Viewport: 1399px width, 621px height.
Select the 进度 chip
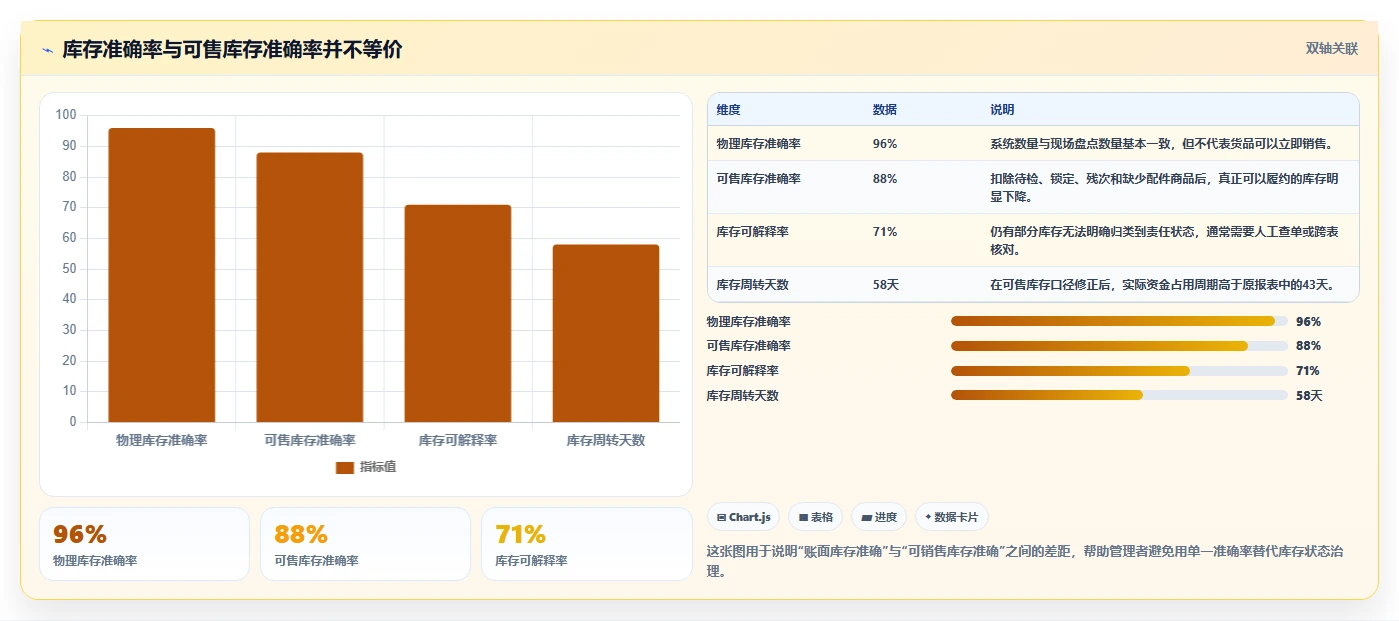[x=879, y=517]
